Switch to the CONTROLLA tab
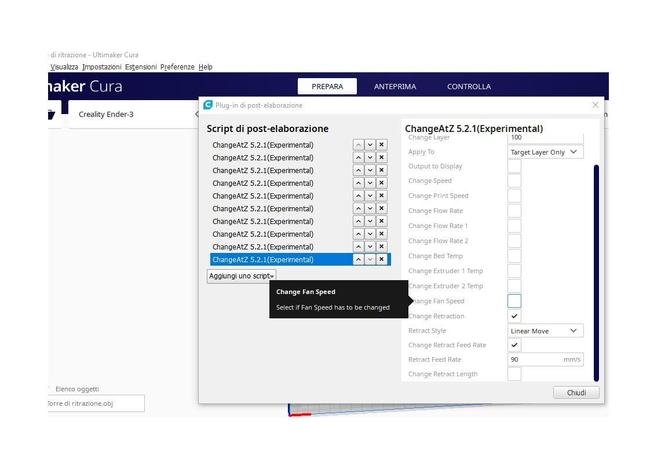This screenshot has height=459, width=650. [x=468, y=87]
